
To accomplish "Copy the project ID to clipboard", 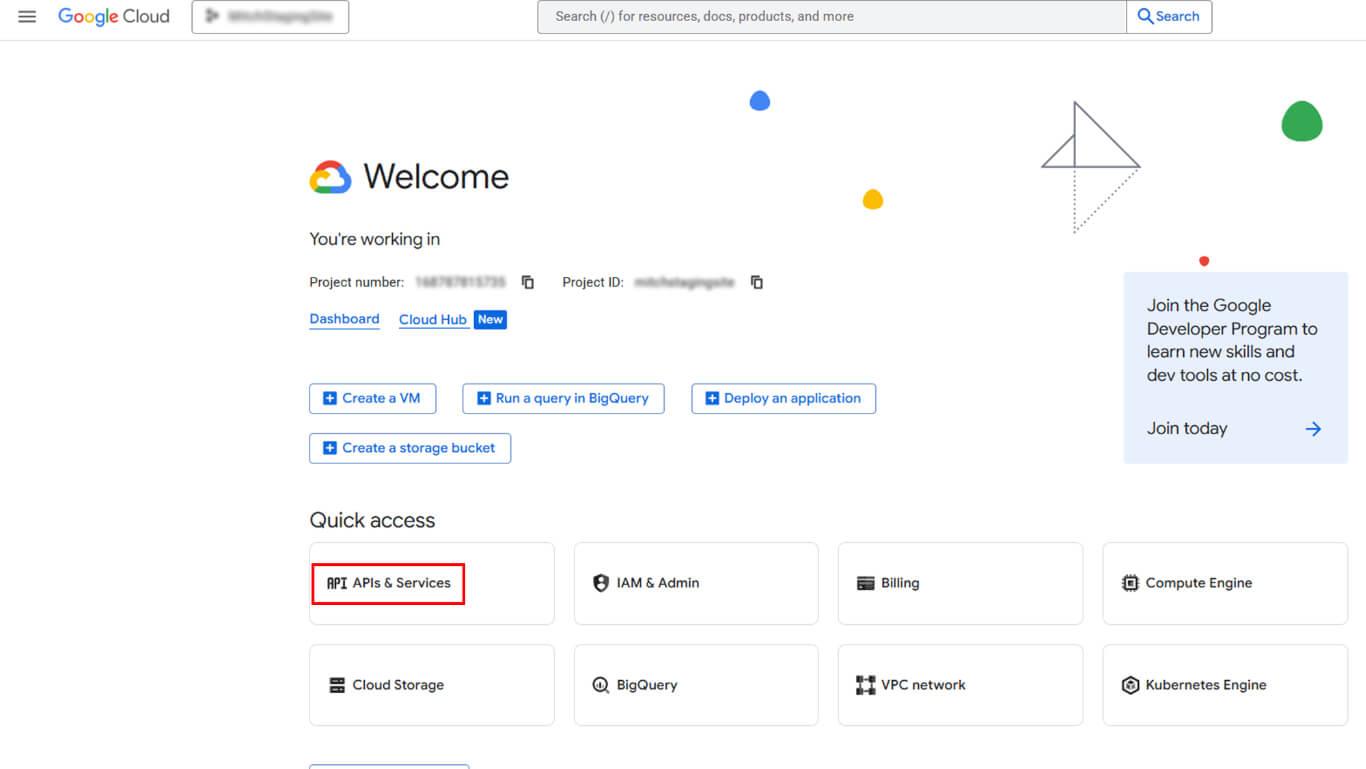I will (757, 283).
